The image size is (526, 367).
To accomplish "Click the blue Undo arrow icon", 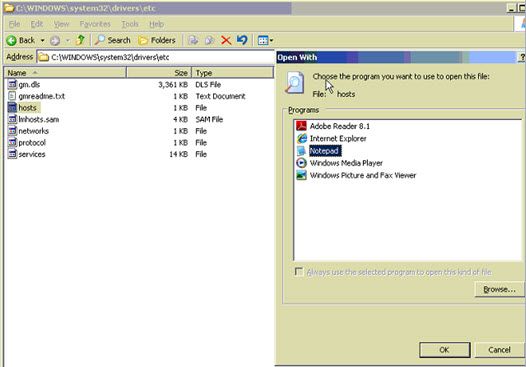I will click(x=242, y=40).
